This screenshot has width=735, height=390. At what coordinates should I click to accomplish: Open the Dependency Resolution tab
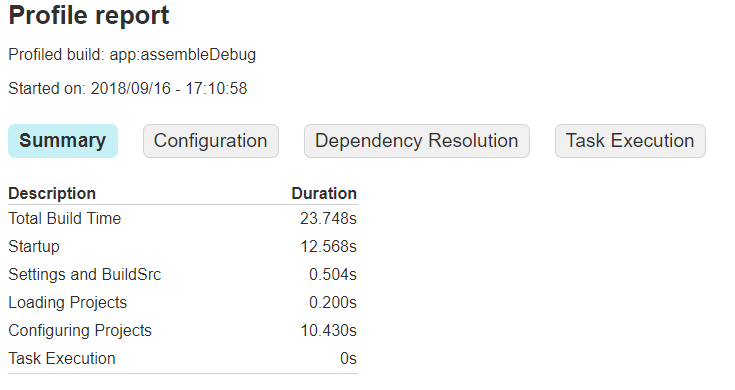pyautogui.click(x=417, y=141)
